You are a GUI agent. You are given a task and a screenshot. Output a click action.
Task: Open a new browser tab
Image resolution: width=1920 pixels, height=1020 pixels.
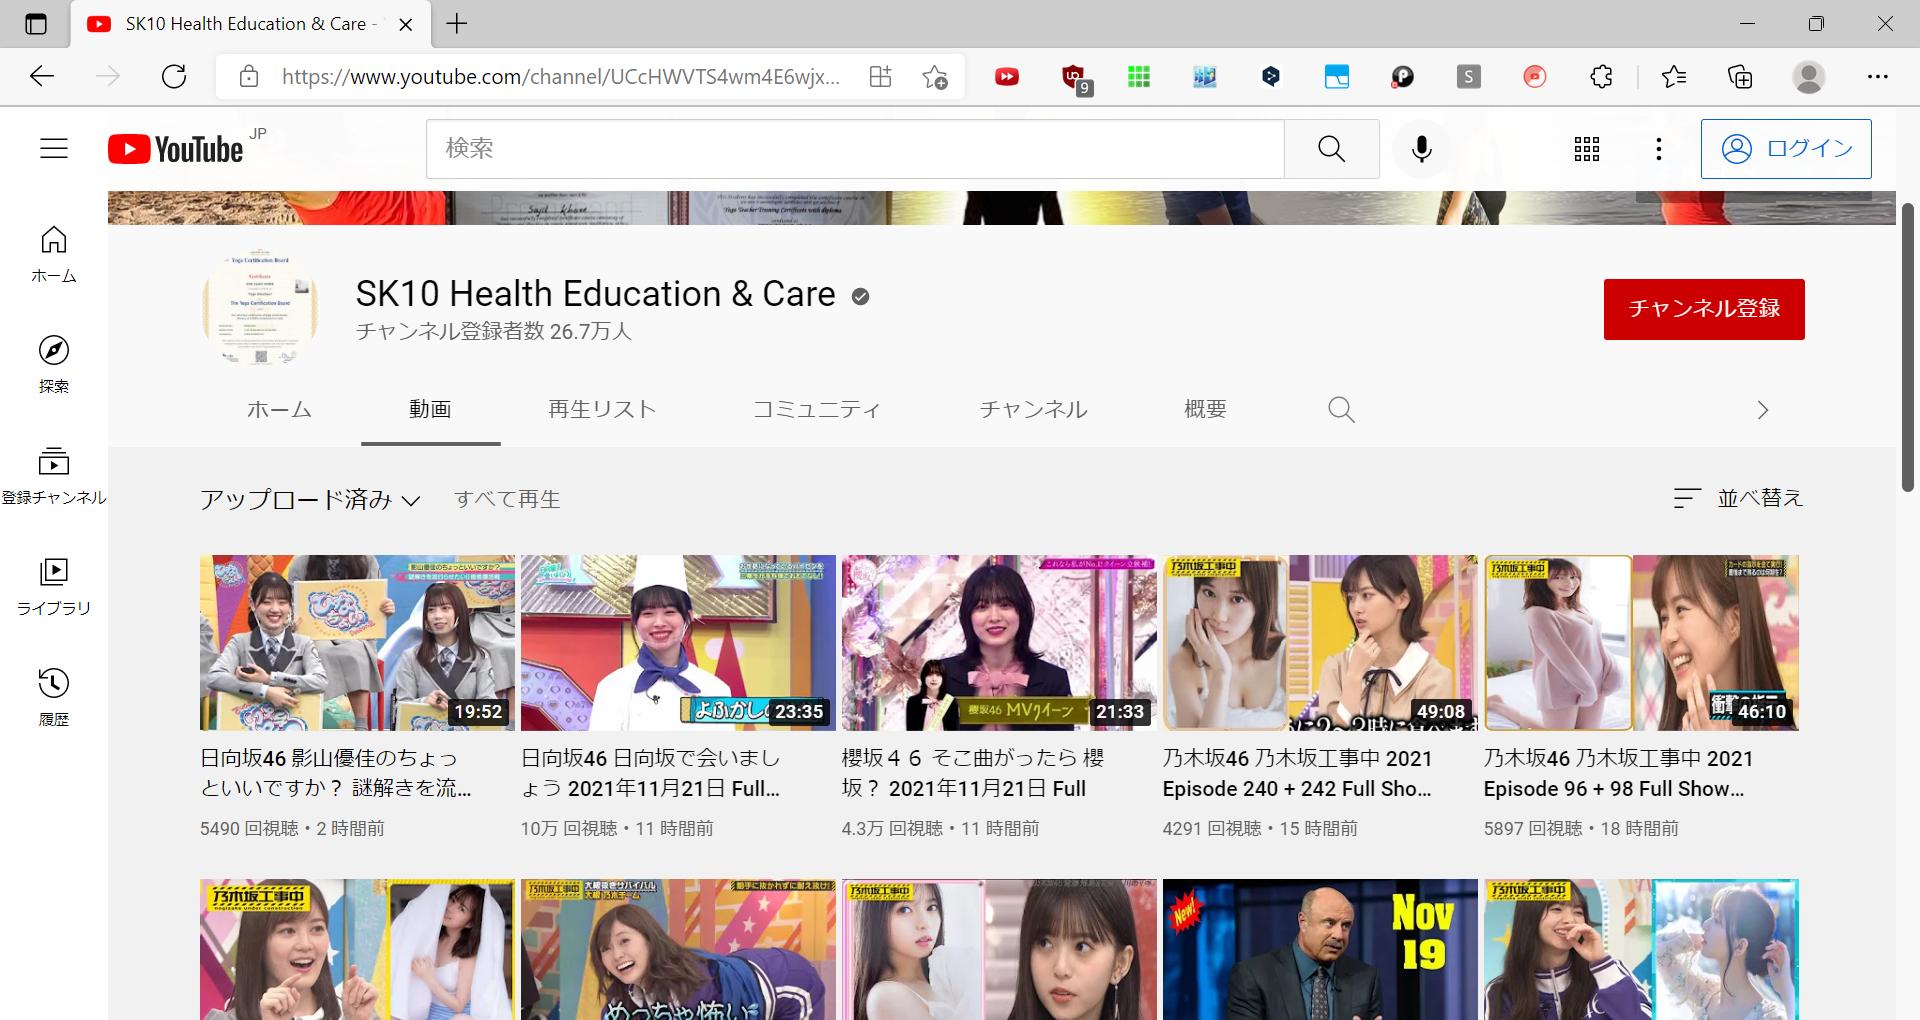coord(457,24)
